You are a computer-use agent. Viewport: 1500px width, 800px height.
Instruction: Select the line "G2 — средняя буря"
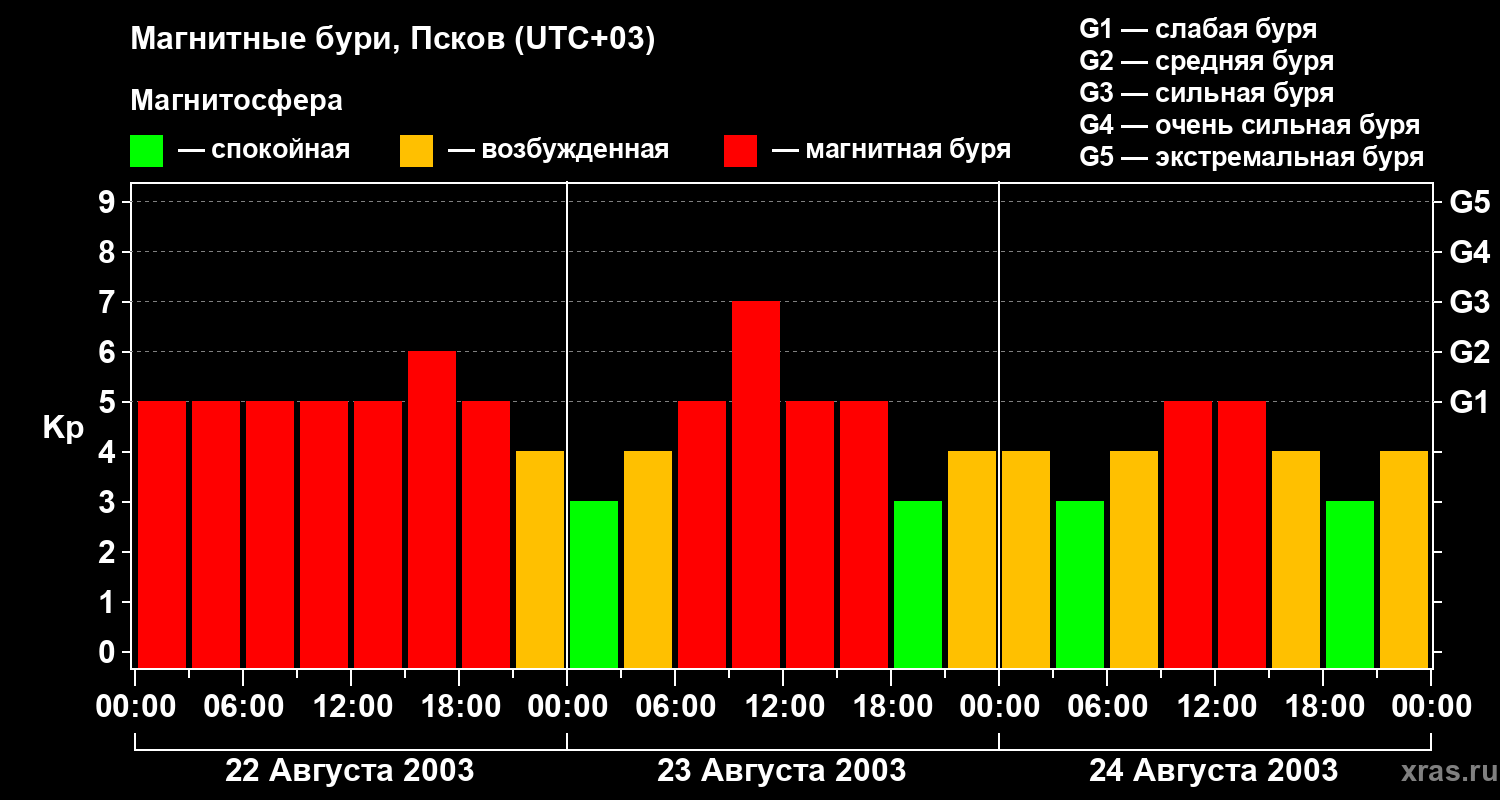[1206, 61]
